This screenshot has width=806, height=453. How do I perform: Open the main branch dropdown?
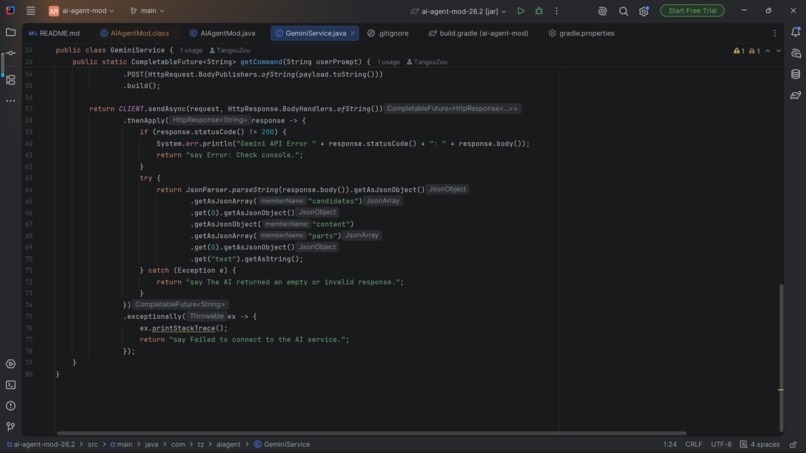pyautogui.click(x=147, y=11)
